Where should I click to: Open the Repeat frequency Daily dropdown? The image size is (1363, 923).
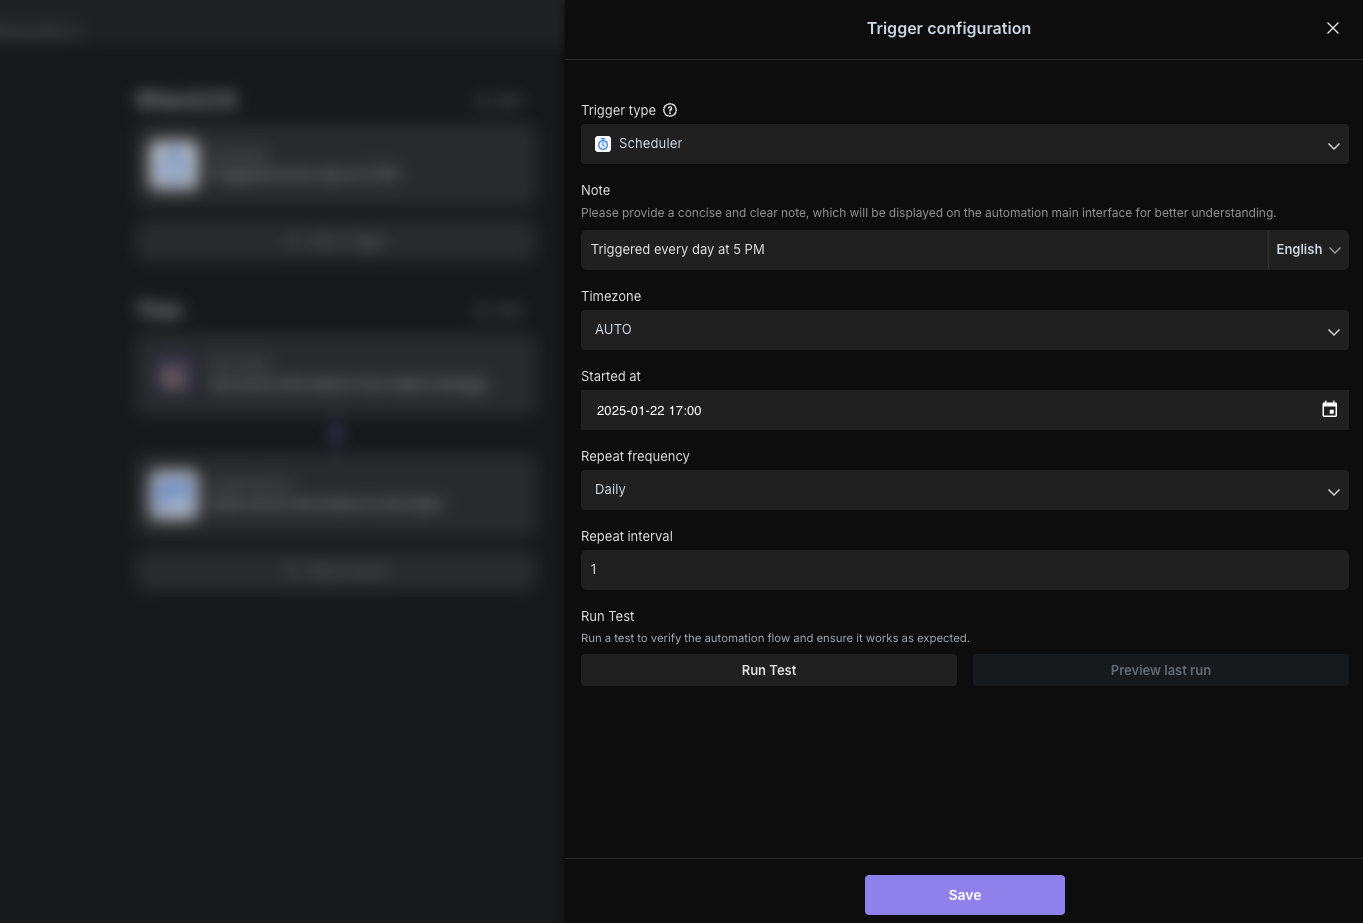[964, 490]
